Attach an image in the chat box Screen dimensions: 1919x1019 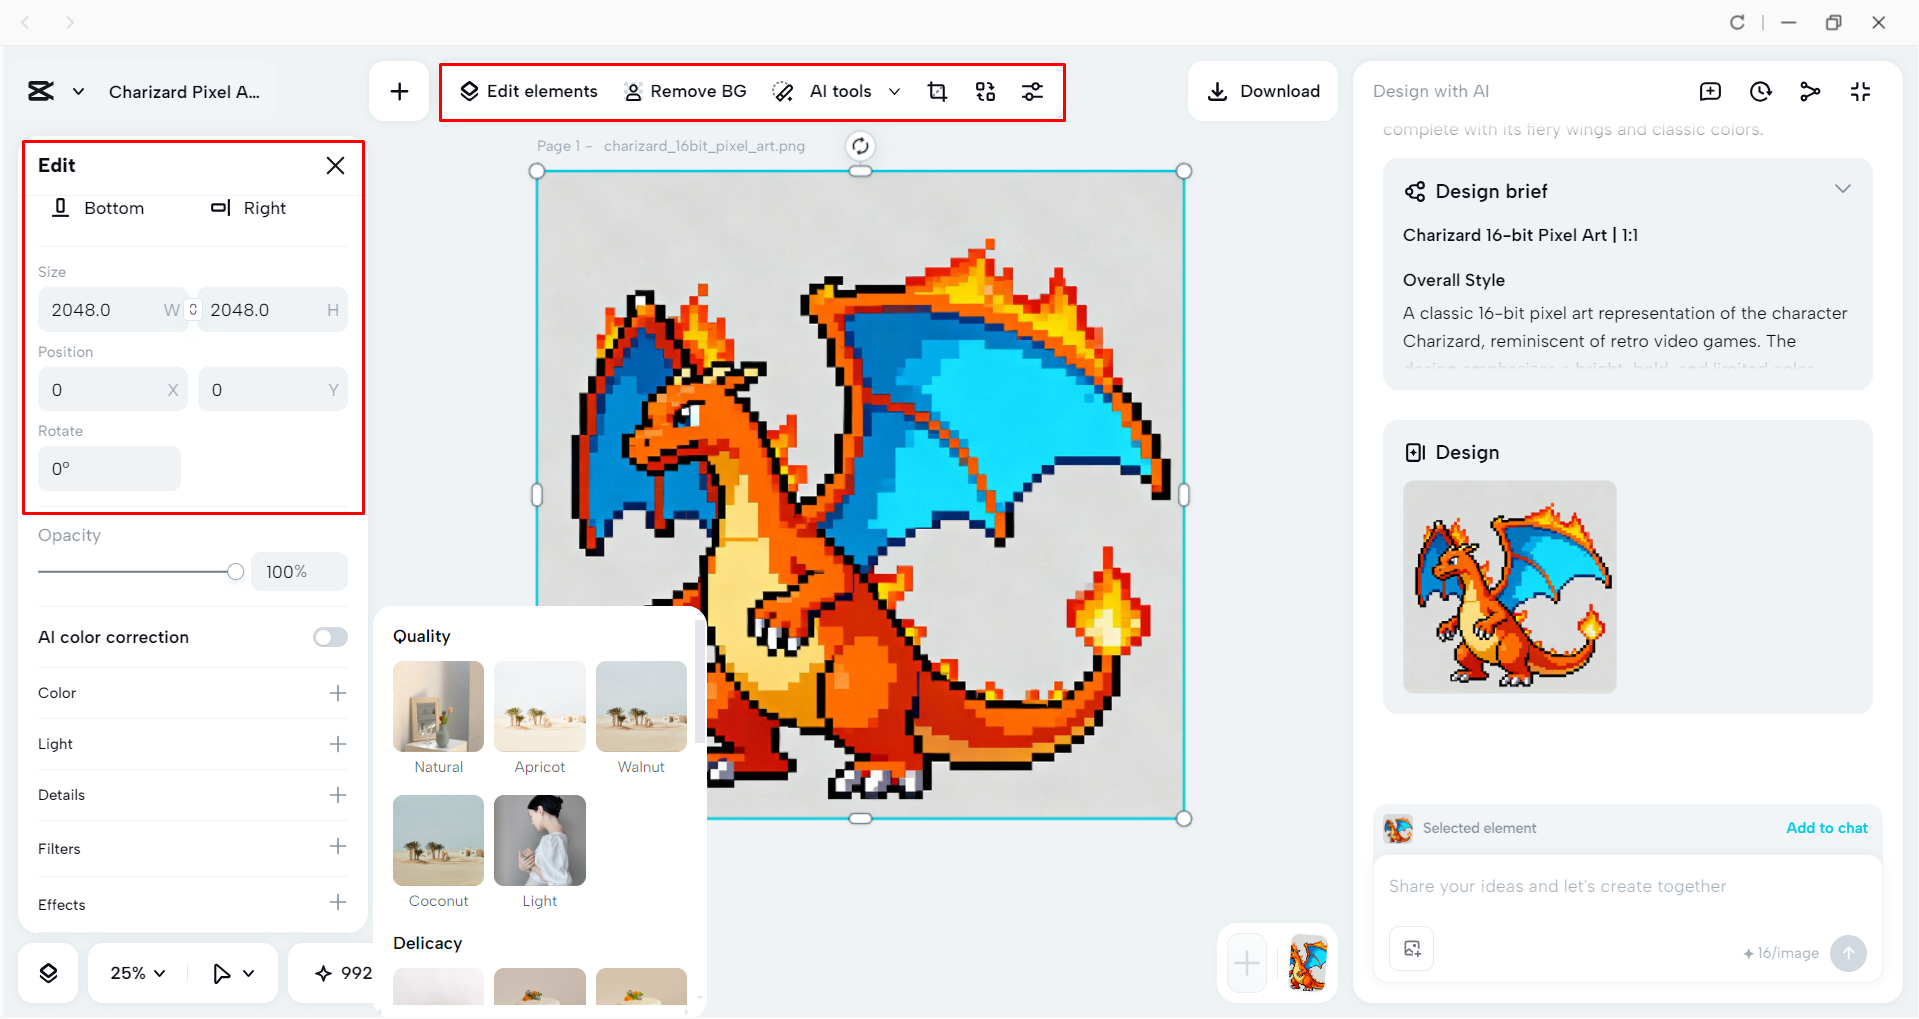click(1411, 948)
